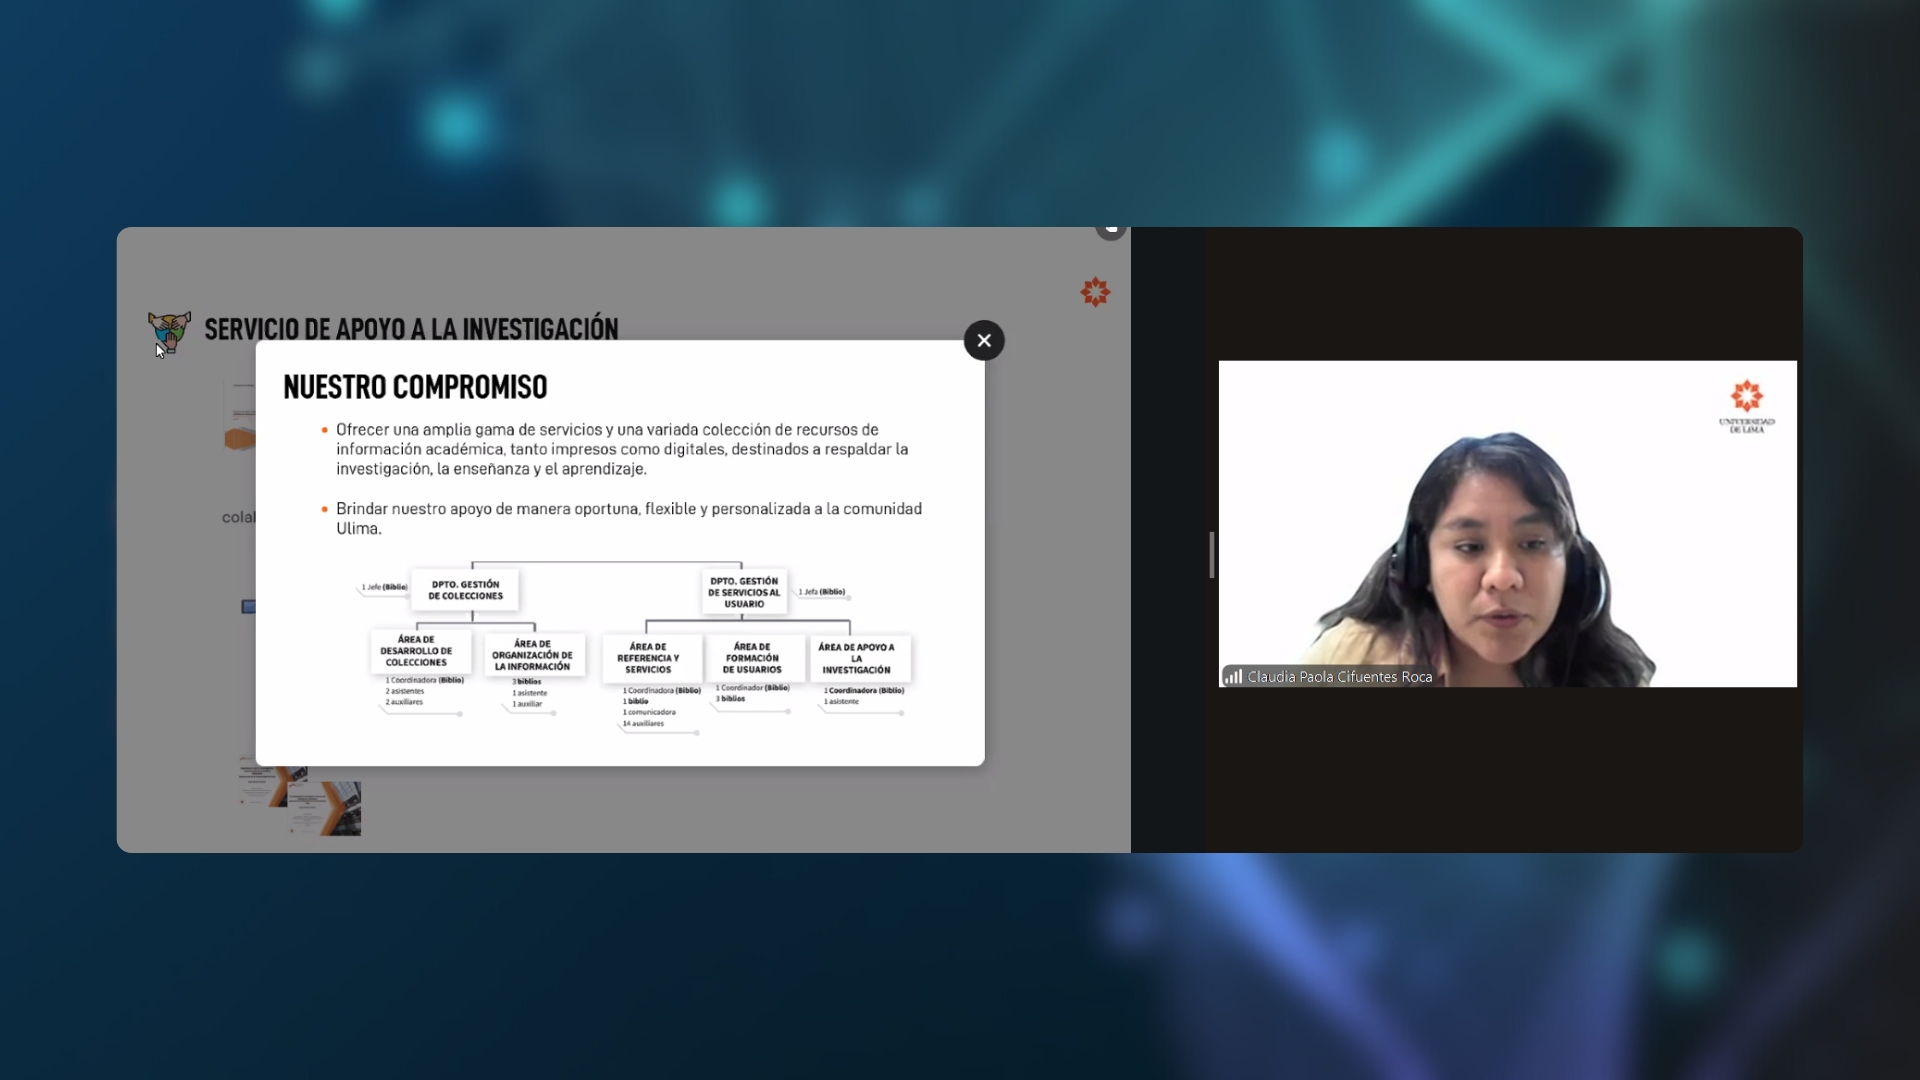Select Área de Formación de Usuarios box
This screenshot has width=1920, height=1080.
click(752, 658)
